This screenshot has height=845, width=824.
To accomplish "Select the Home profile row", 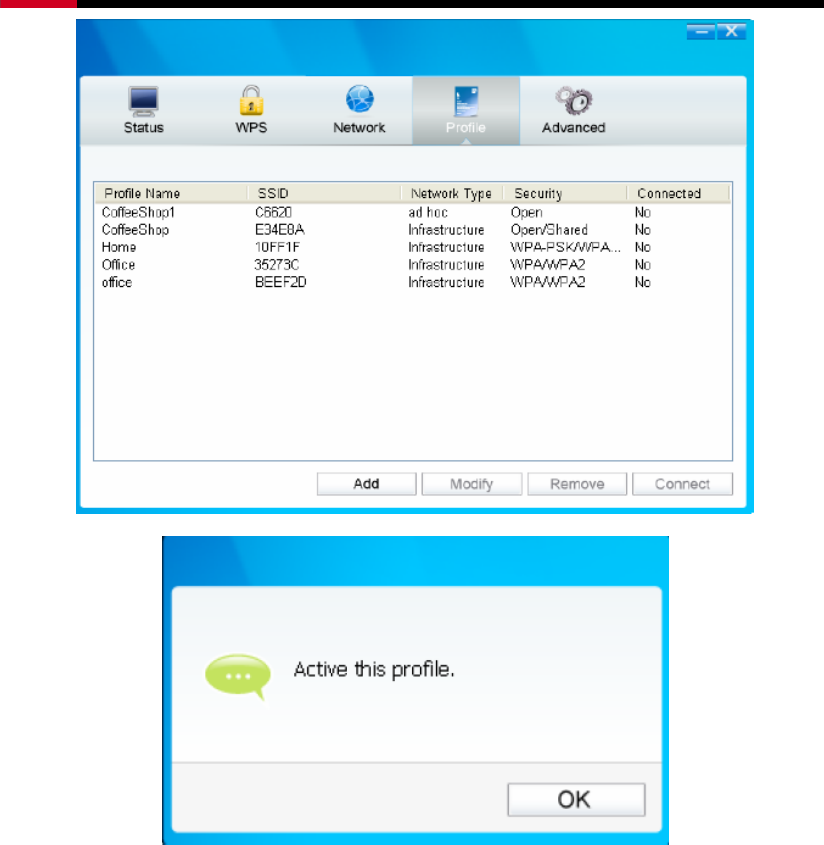I will (413, 247).
